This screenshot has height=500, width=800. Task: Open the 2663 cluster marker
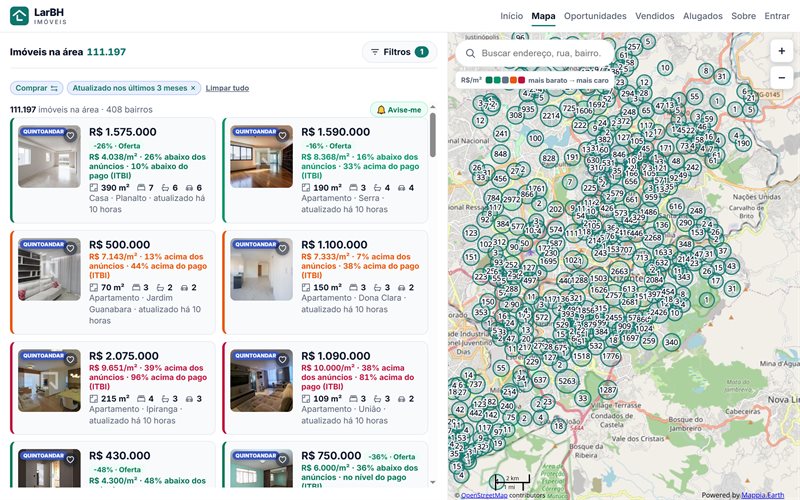(x=619, y=271)
